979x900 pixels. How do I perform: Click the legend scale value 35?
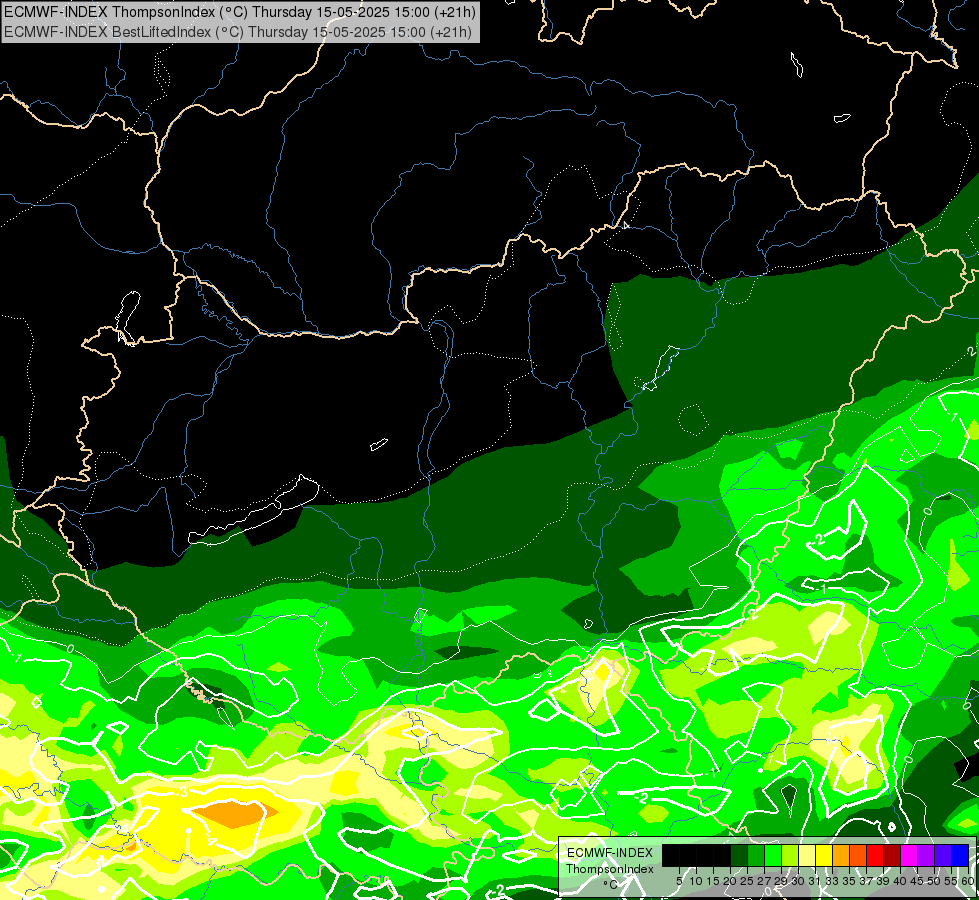point(849,881)
